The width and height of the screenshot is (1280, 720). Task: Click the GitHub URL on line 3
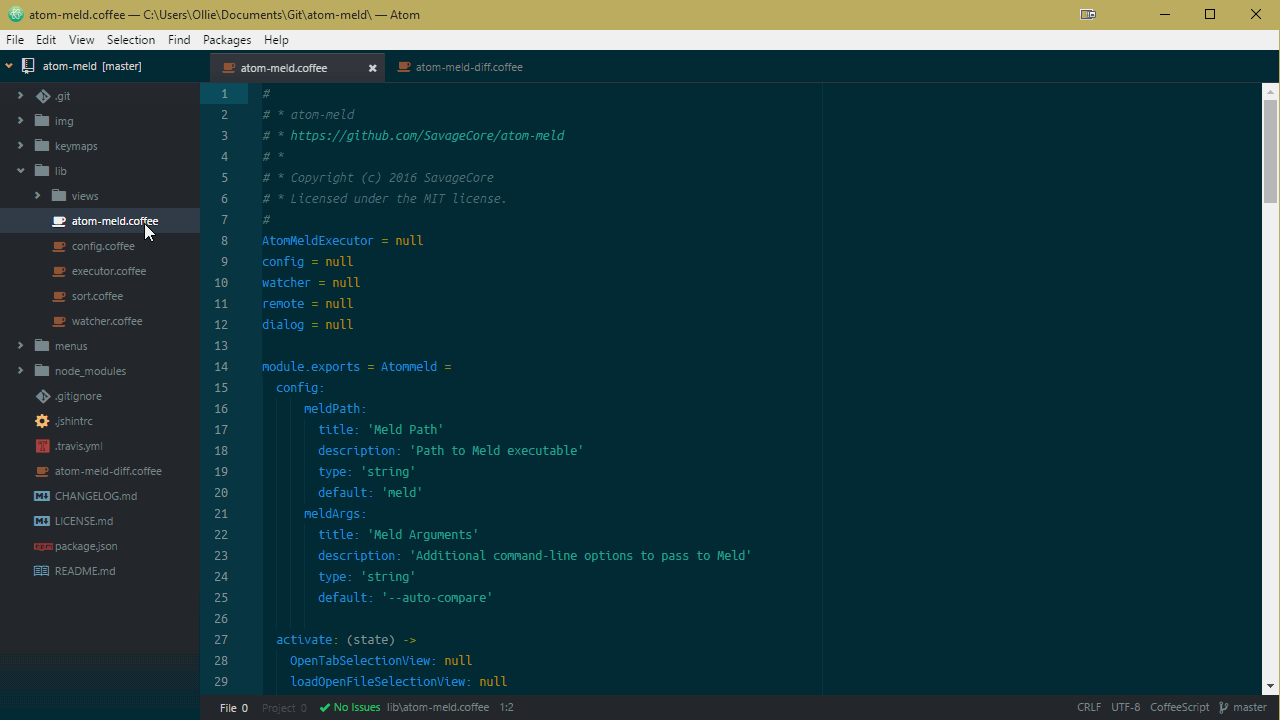427,136
